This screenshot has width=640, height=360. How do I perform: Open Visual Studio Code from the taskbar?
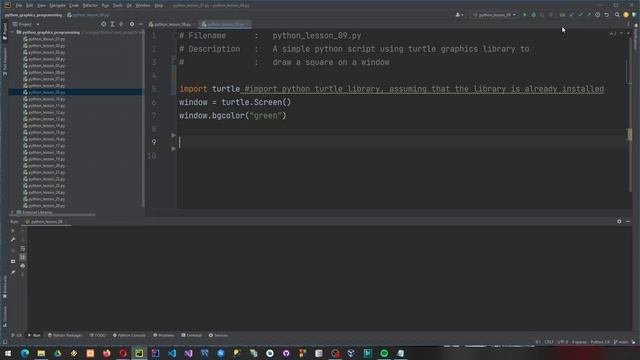point(172,353)
